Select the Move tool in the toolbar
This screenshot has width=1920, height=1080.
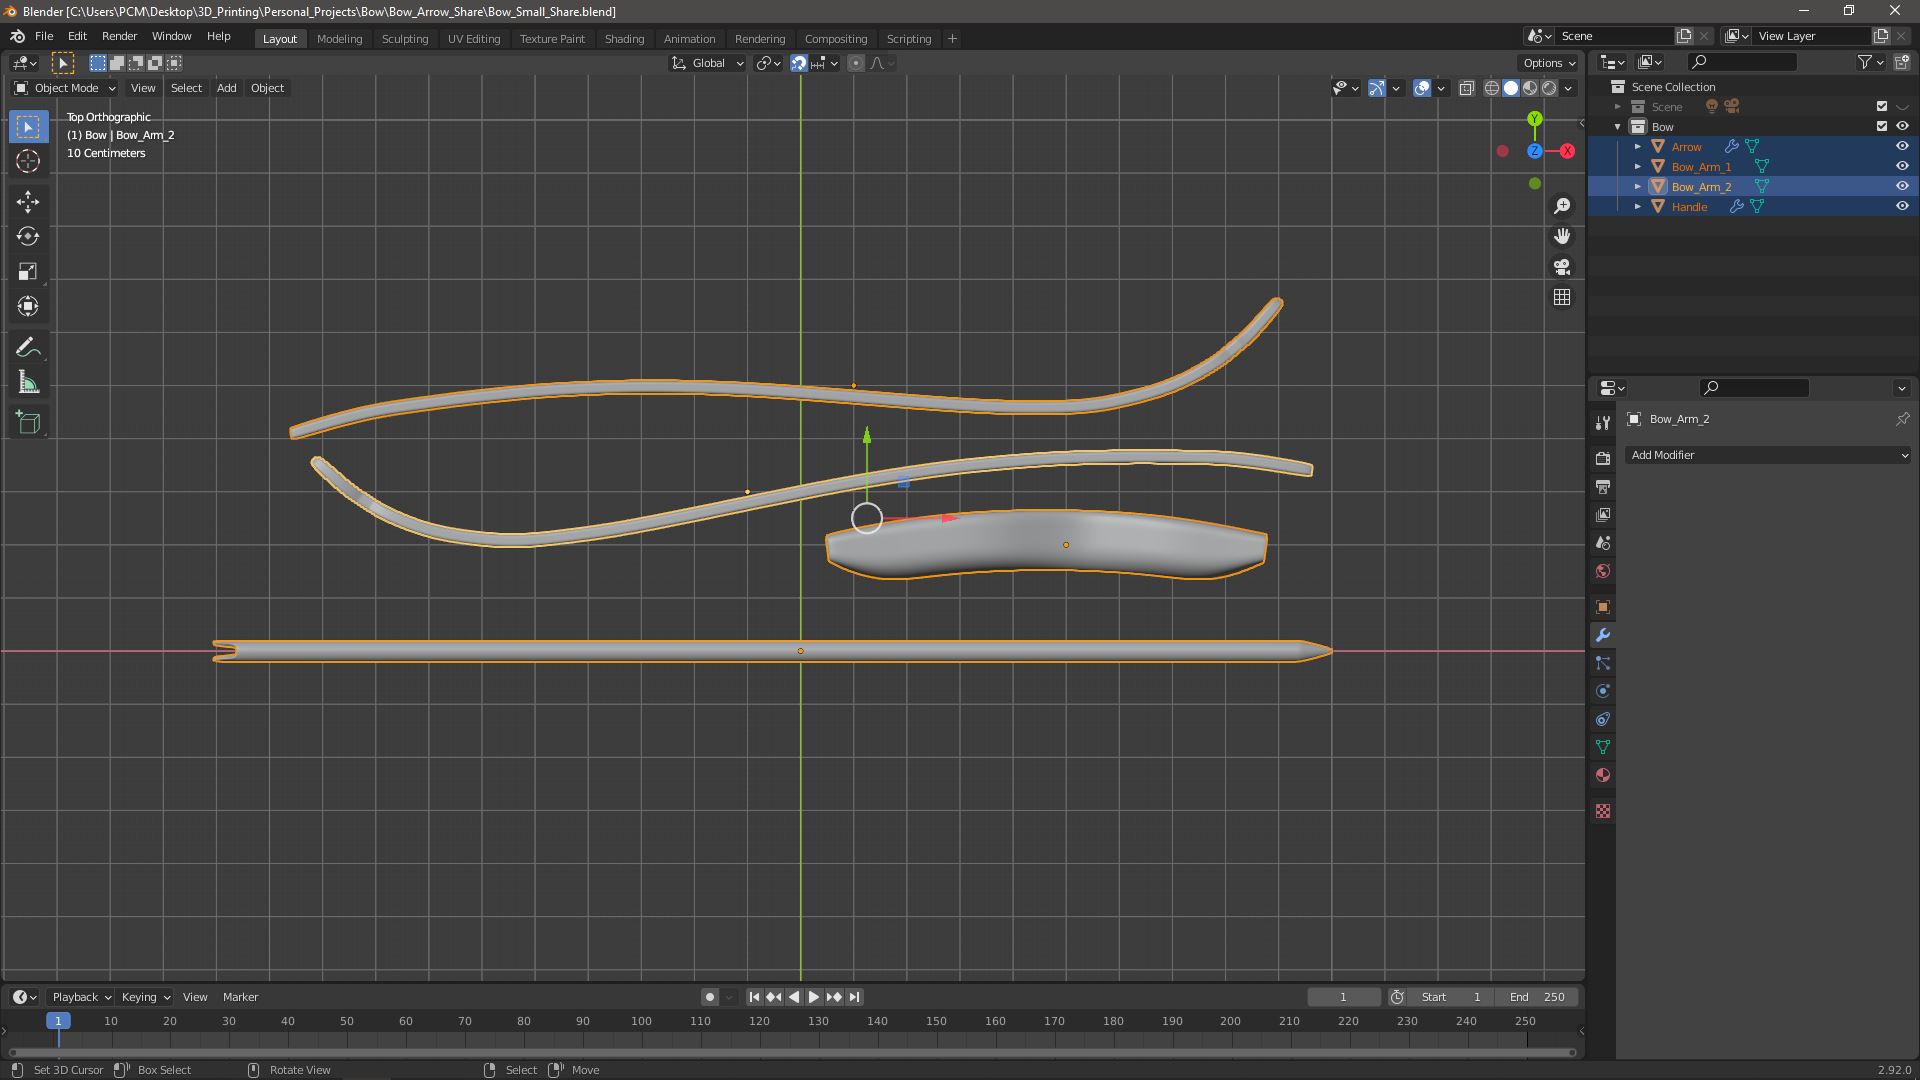point(28,202)
